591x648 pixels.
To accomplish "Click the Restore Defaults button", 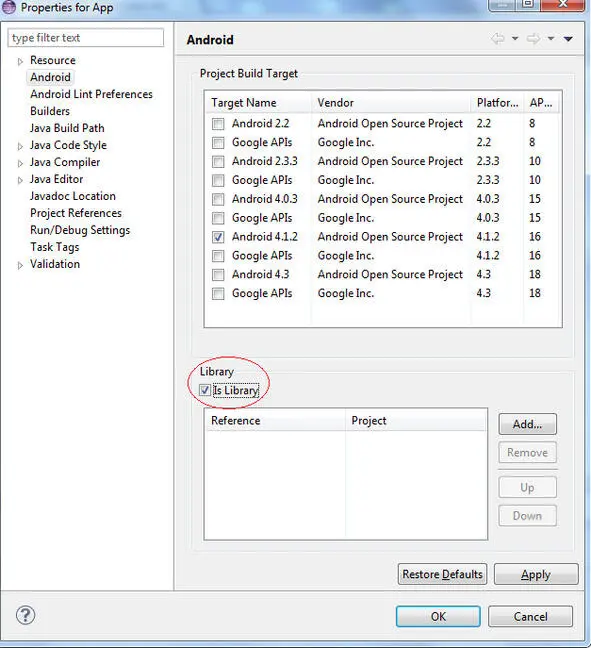I will (442, 574).
